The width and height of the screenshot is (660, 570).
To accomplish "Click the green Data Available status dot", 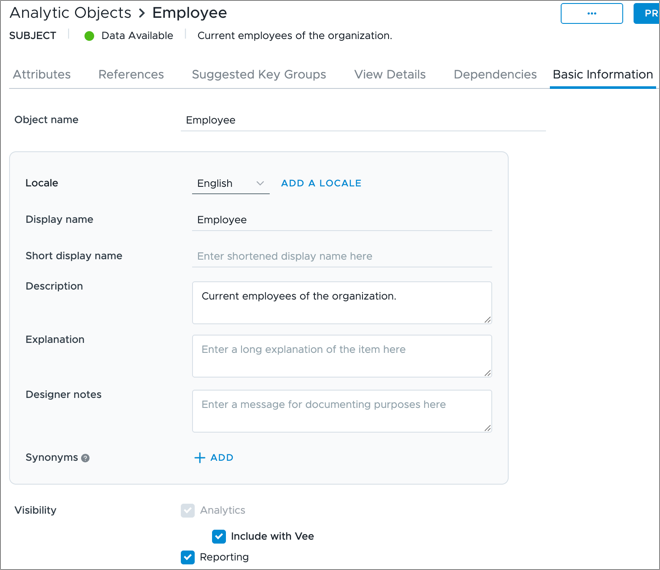I will 89,36.
